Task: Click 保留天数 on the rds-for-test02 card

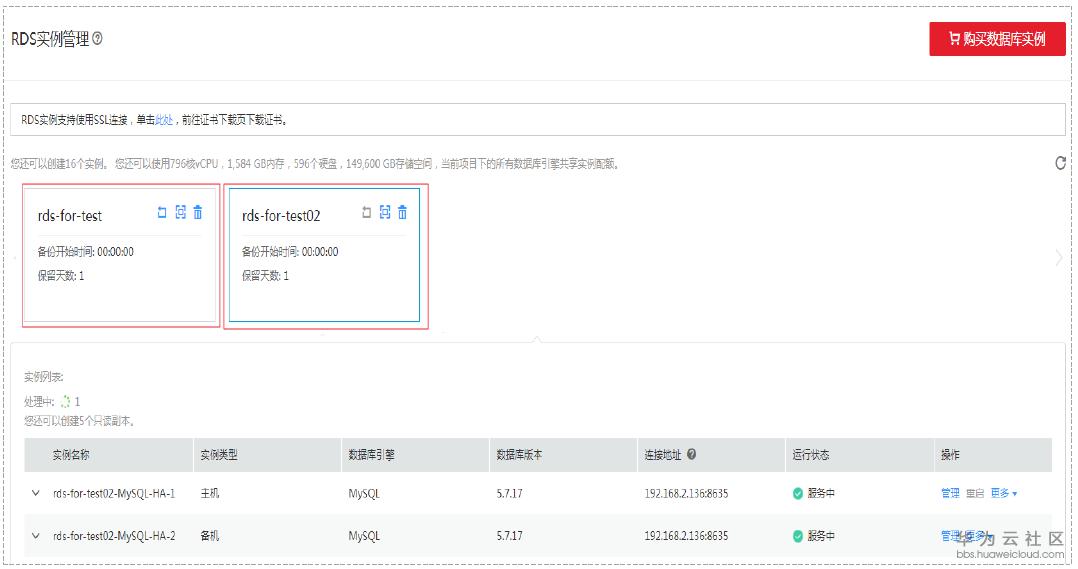Action: [x=265, y=276]
